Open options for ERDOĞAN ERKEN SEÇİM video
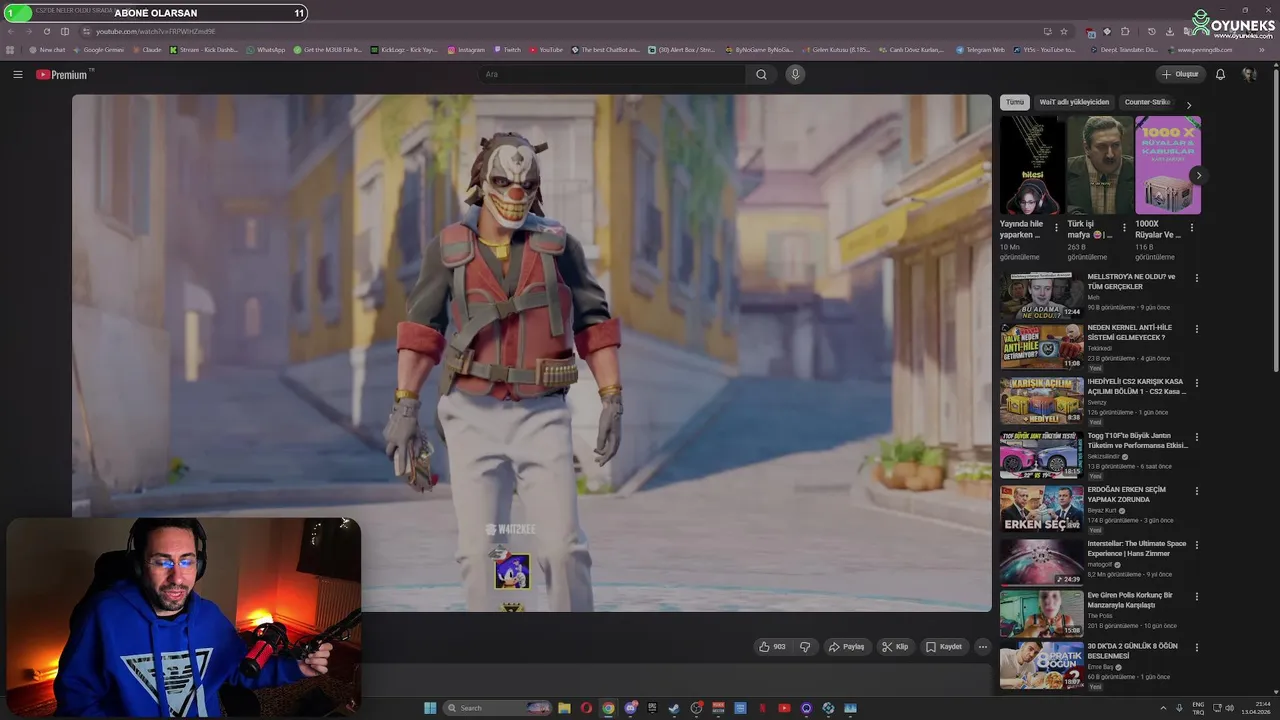The height and width of the screenshot is (720, 1280). 1197,491
